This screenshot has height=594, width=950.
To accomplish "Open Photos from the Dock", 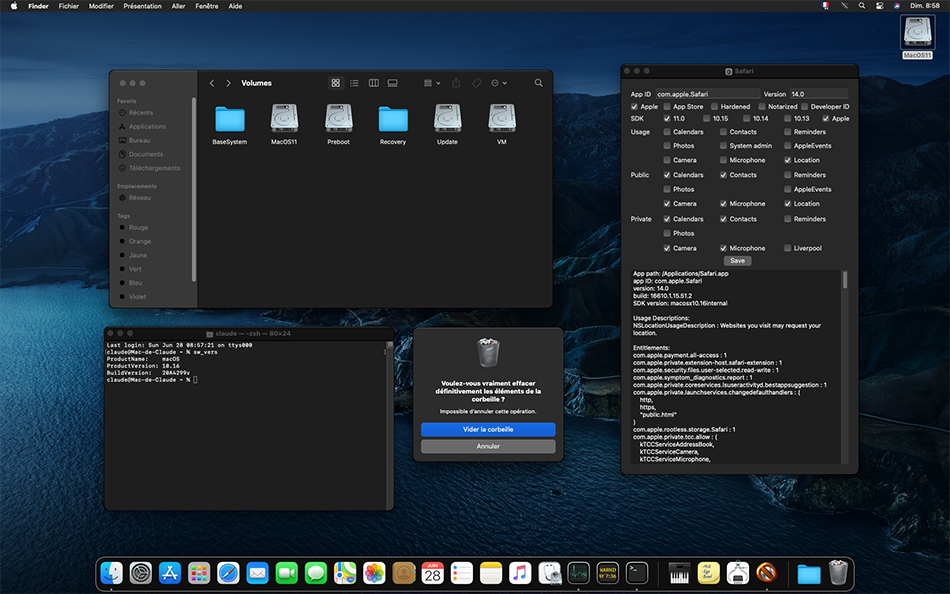I will 374,573.
